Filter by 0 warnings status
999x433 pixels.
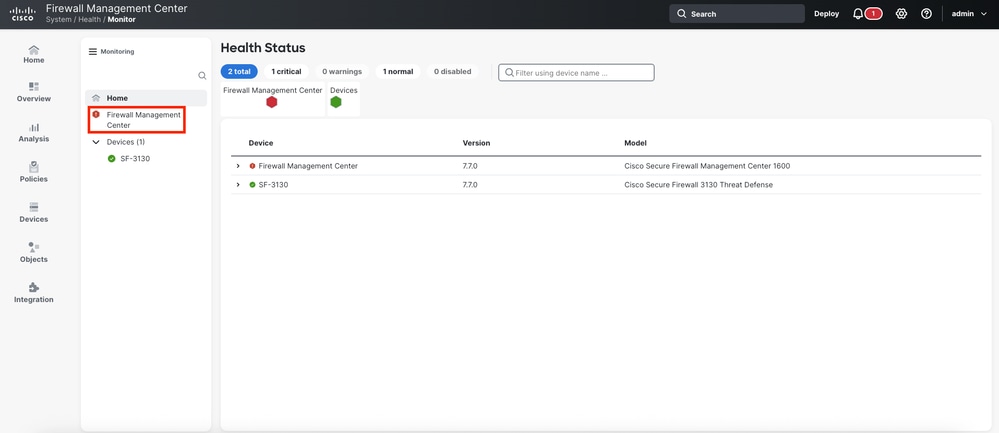tap(342, 72)
